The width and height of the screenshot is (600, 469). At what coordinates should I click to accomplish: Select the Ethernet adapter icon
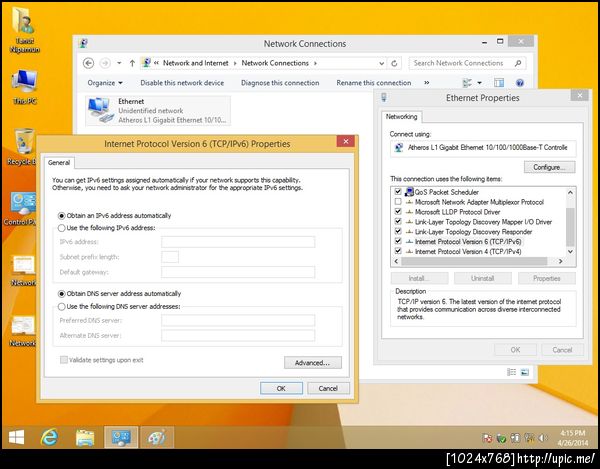pyautogui.click(x=100, y=110)
